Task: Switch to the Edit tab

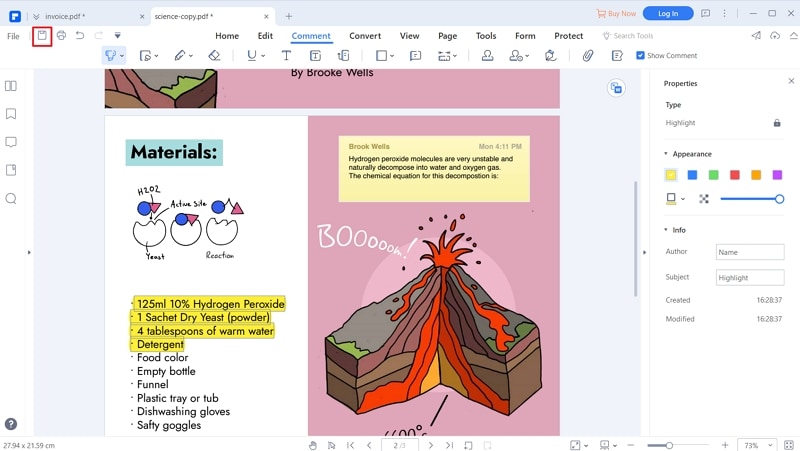Action: (x=265, y=36)
